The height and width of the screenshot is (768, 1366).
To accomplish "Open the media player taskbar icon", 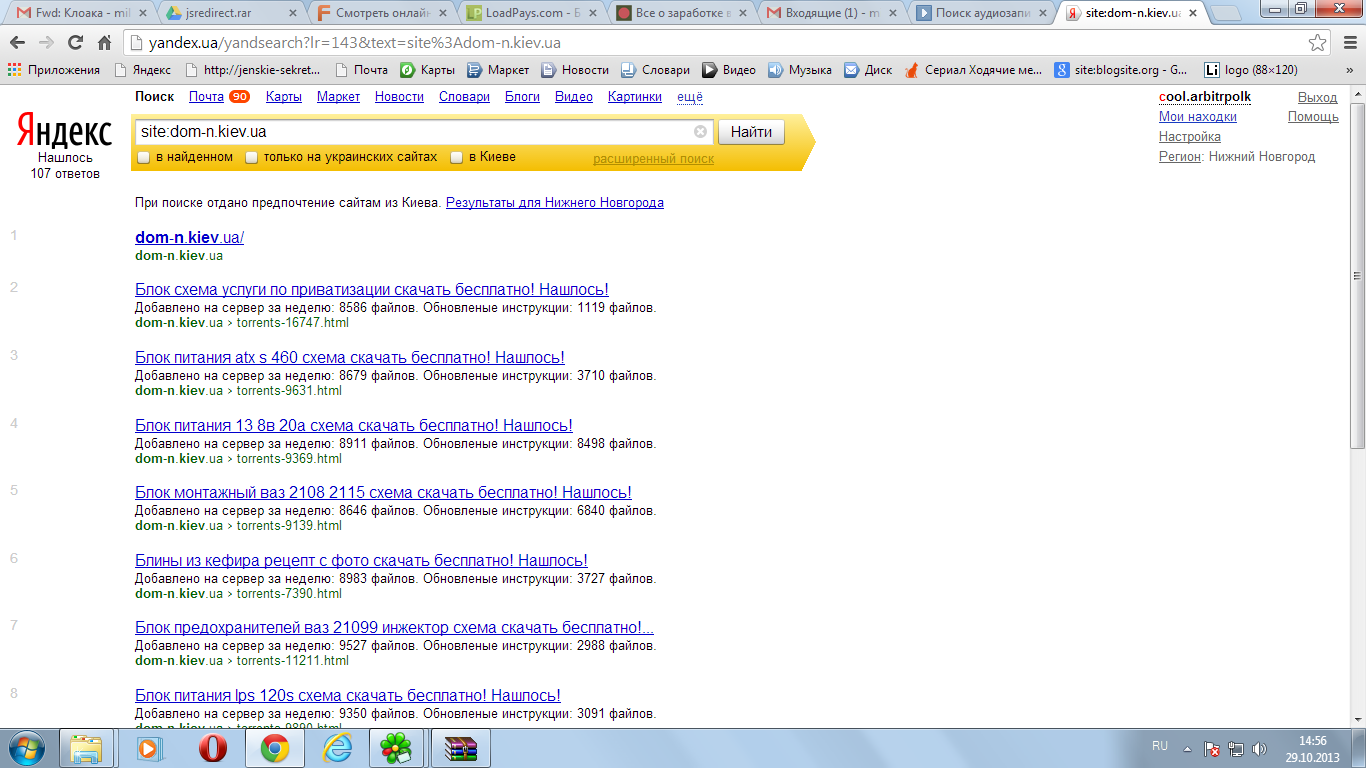I will pos(149,748).
